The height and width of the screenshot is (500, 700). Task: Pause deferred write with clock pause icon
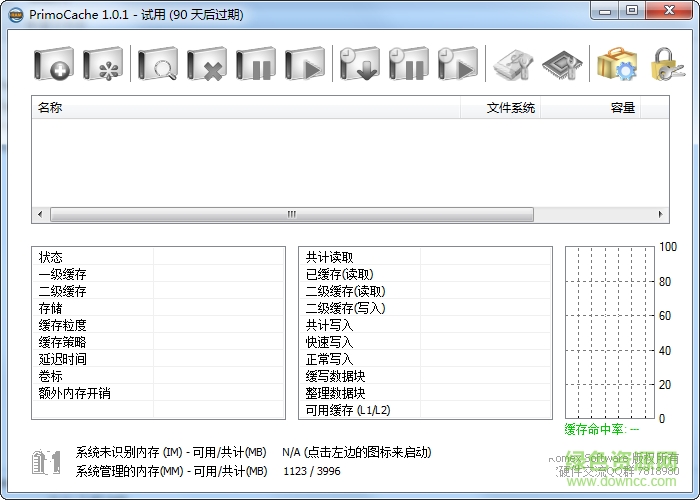(x=408, y=66)
